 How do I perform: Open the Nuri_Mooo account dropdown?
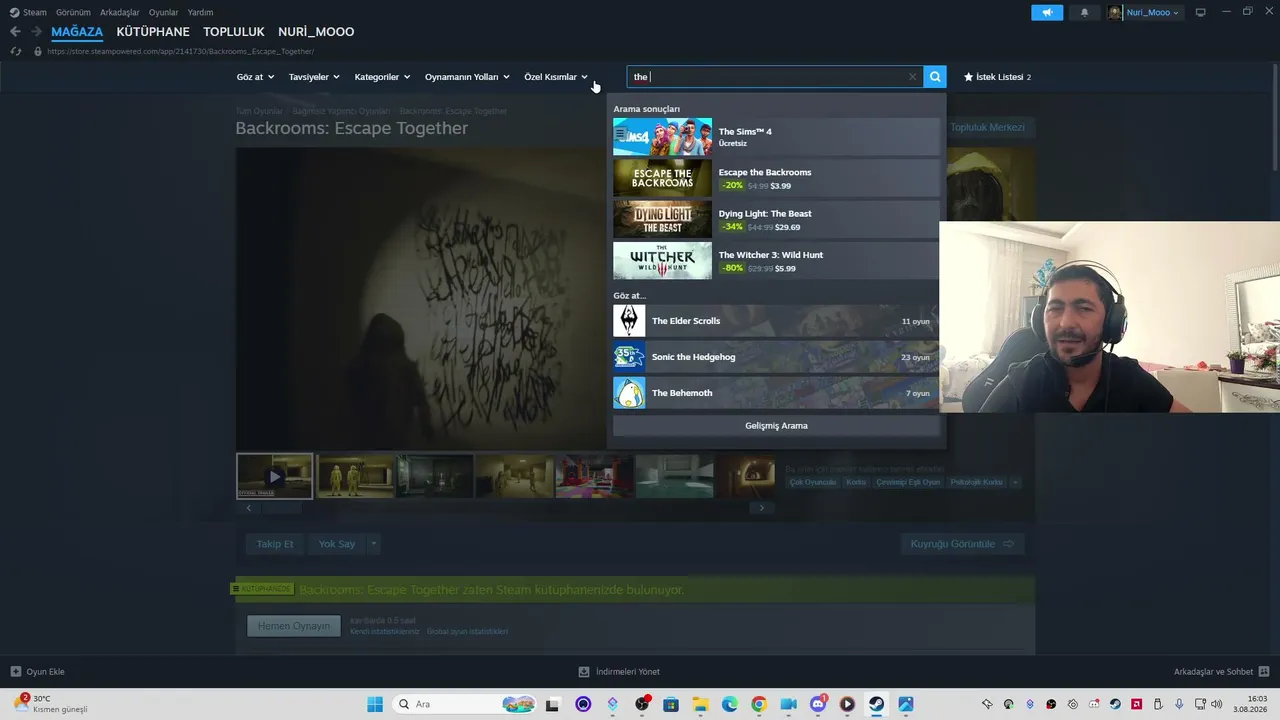tap(1144, 12)
